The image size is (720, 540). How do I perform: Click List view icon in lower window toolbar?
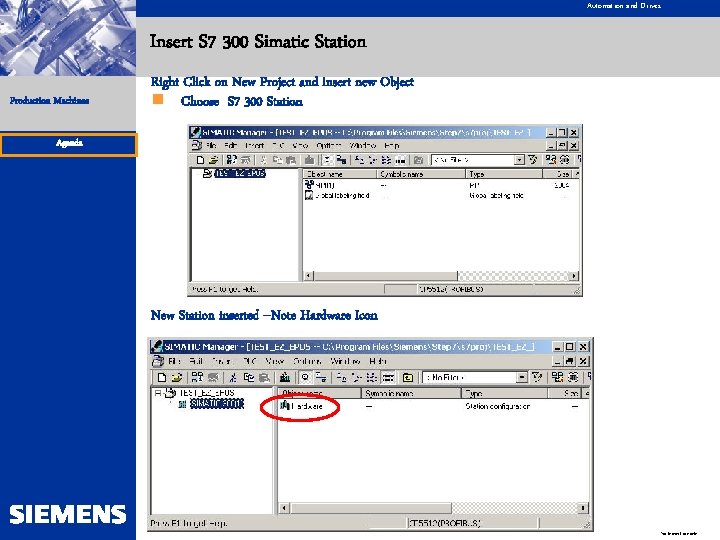[371, 377]
